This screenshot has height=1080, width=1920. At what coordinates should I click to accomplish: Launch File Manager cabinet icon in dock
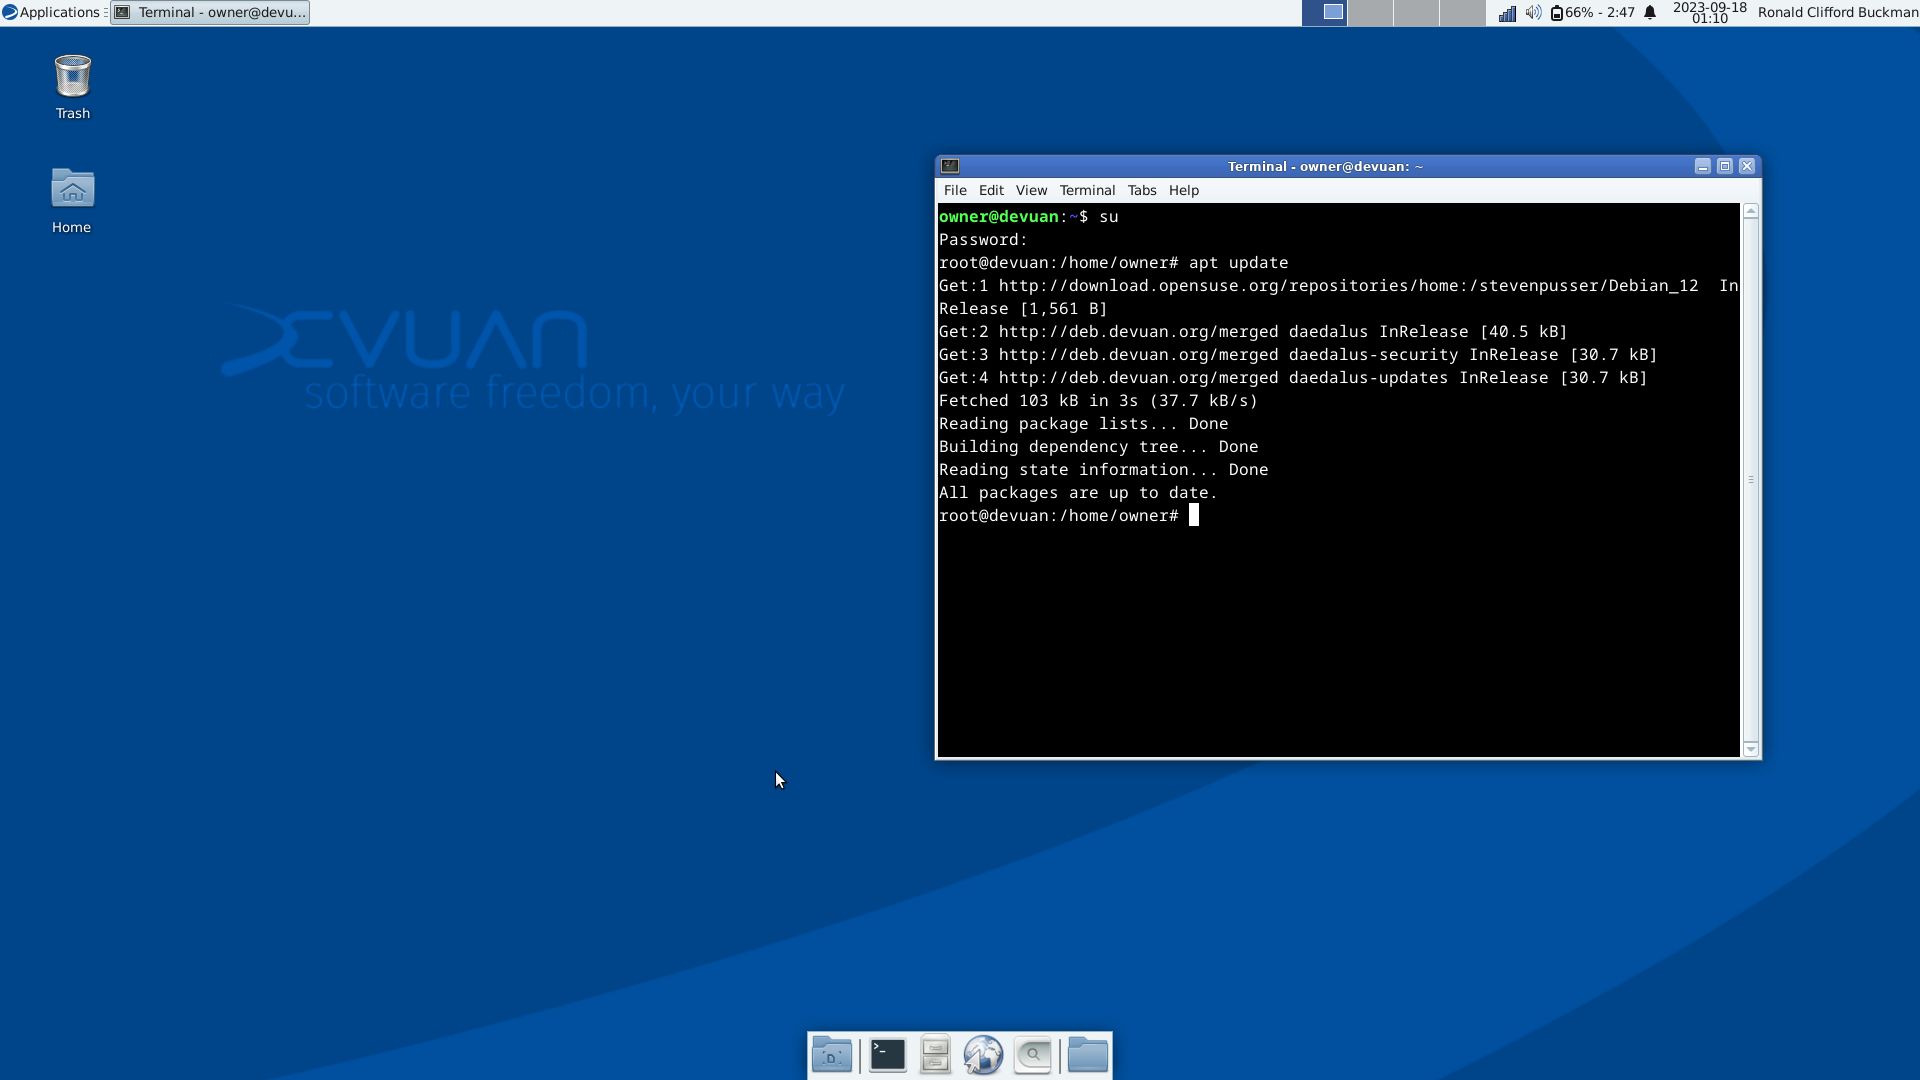935,1055
